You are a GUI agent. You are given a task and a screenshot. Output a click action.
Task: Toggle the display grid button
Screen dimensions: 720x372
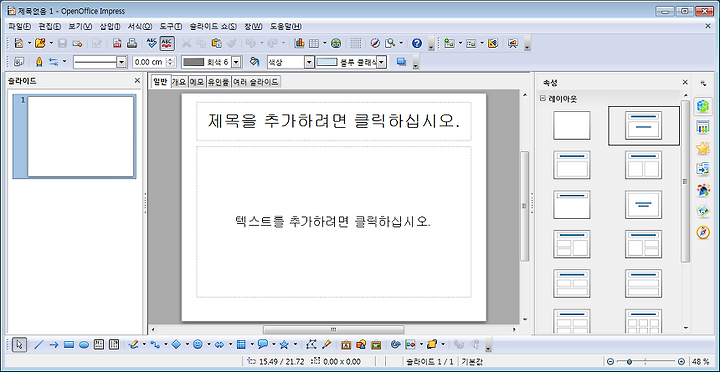pos(356,43)
